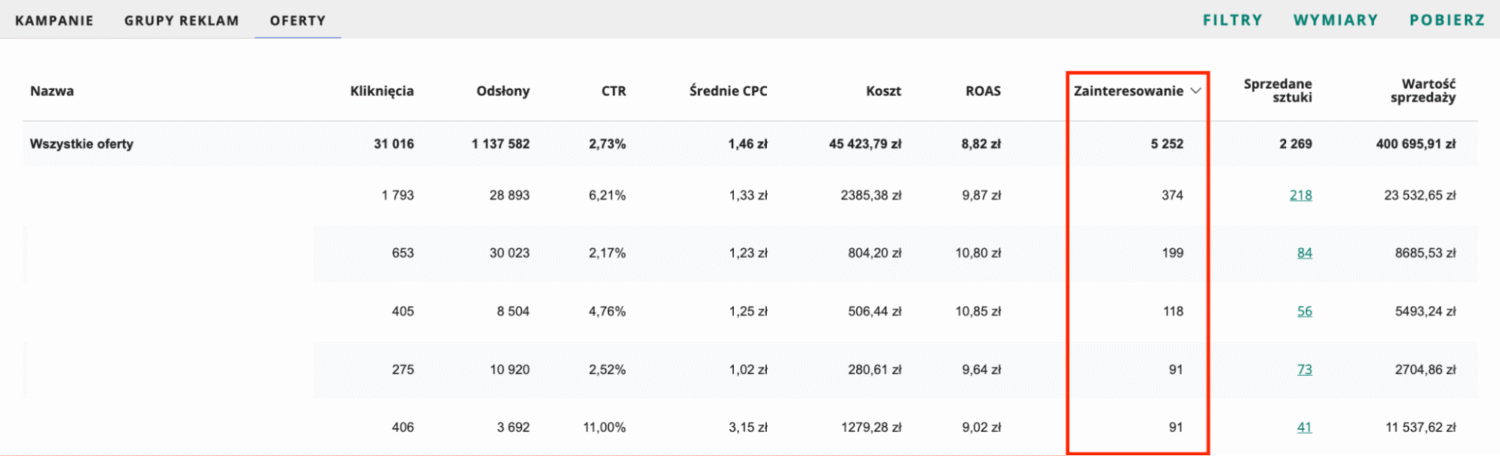Viewport: 1500px width, 456px height.
Task: Sort table by Odsłony column
Action: 503,91
